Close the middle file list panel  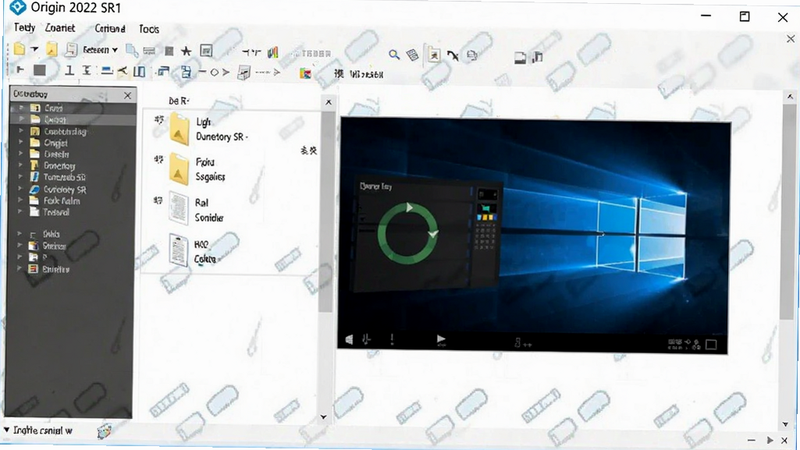(329, 102)
